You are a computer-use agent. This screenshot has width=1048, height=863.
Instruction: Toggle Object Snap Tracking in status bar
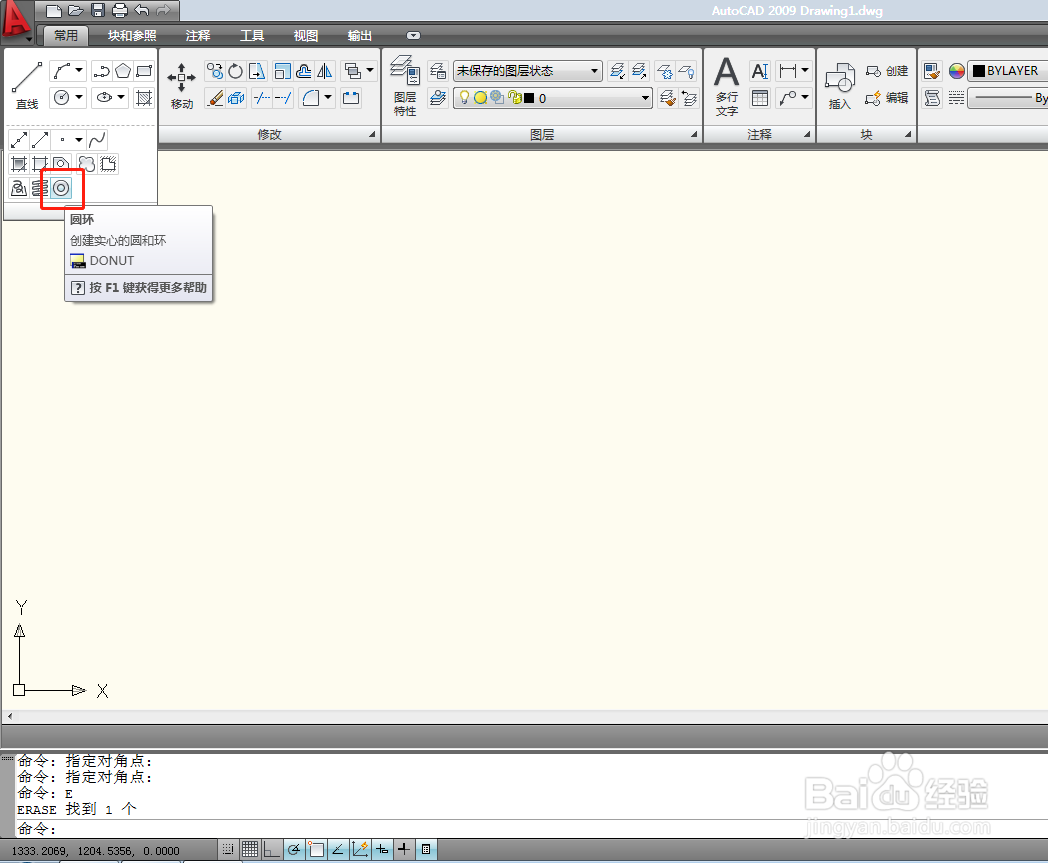[x=338, y=849]
